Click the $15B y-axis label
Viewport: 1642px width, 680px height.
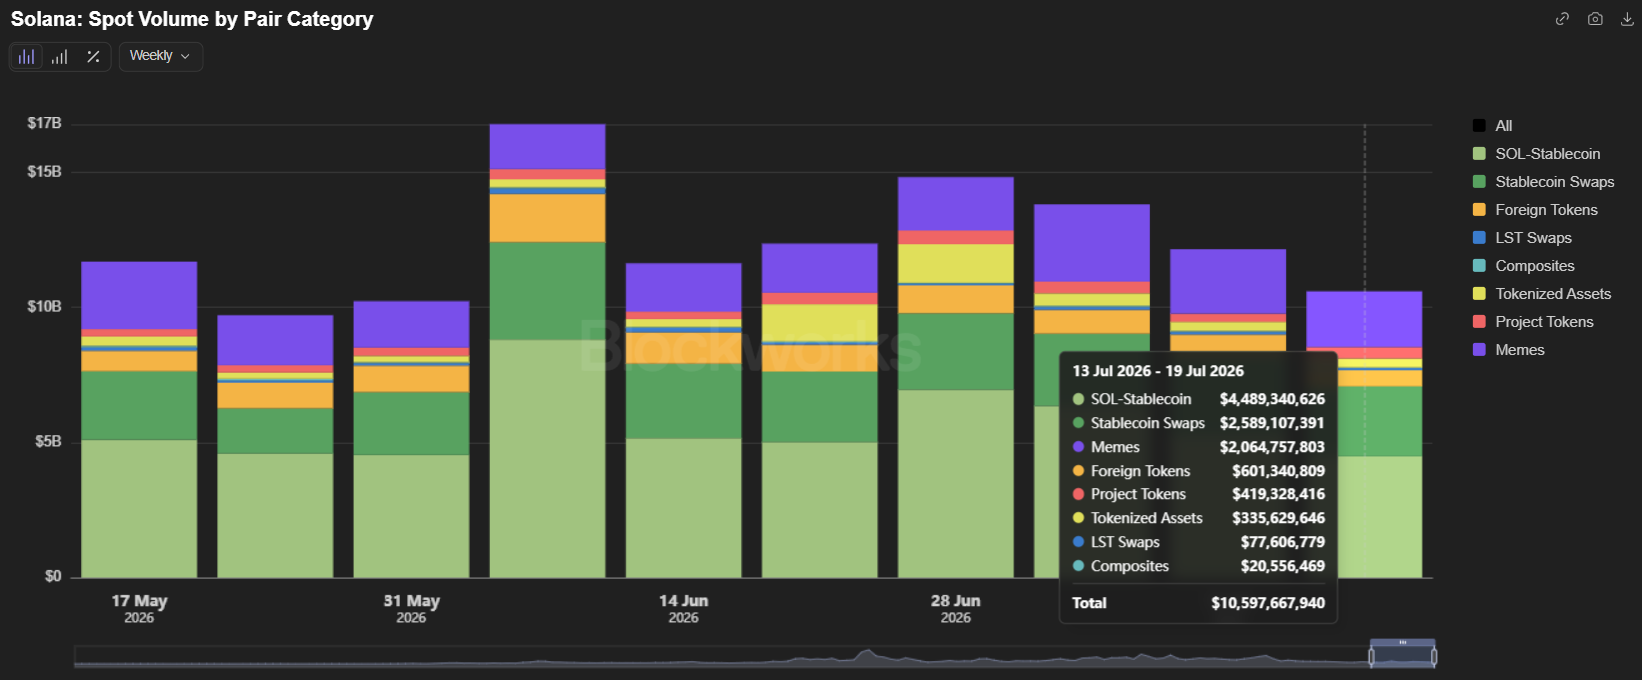pos(44,172)
